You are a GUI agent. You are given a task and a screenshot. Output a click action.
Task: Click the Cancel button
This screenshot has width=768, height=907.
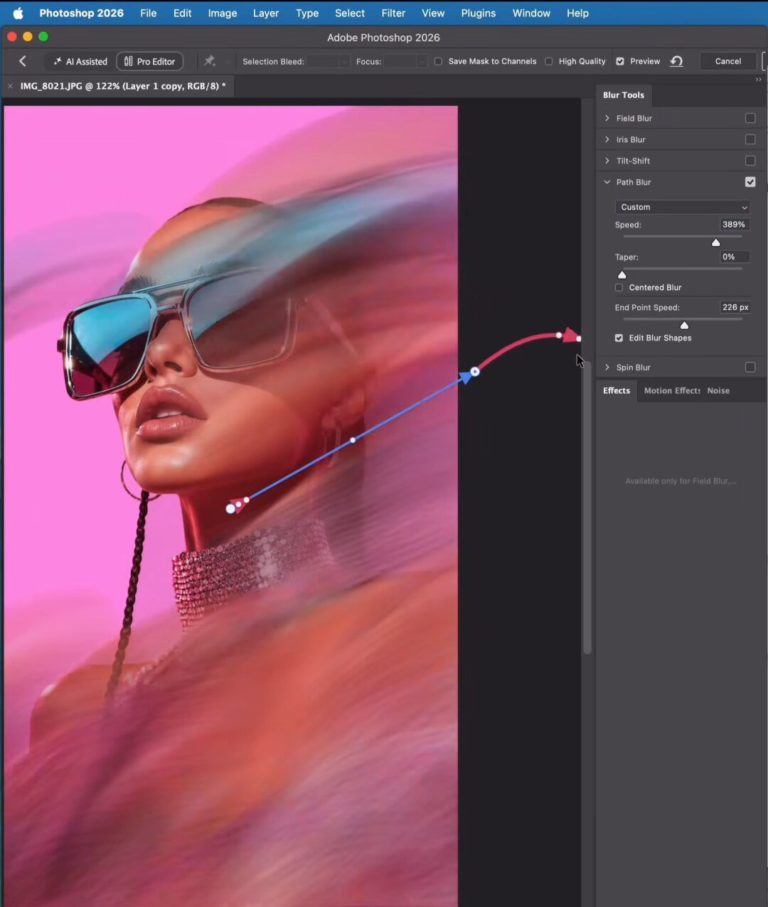coord(728,61)
